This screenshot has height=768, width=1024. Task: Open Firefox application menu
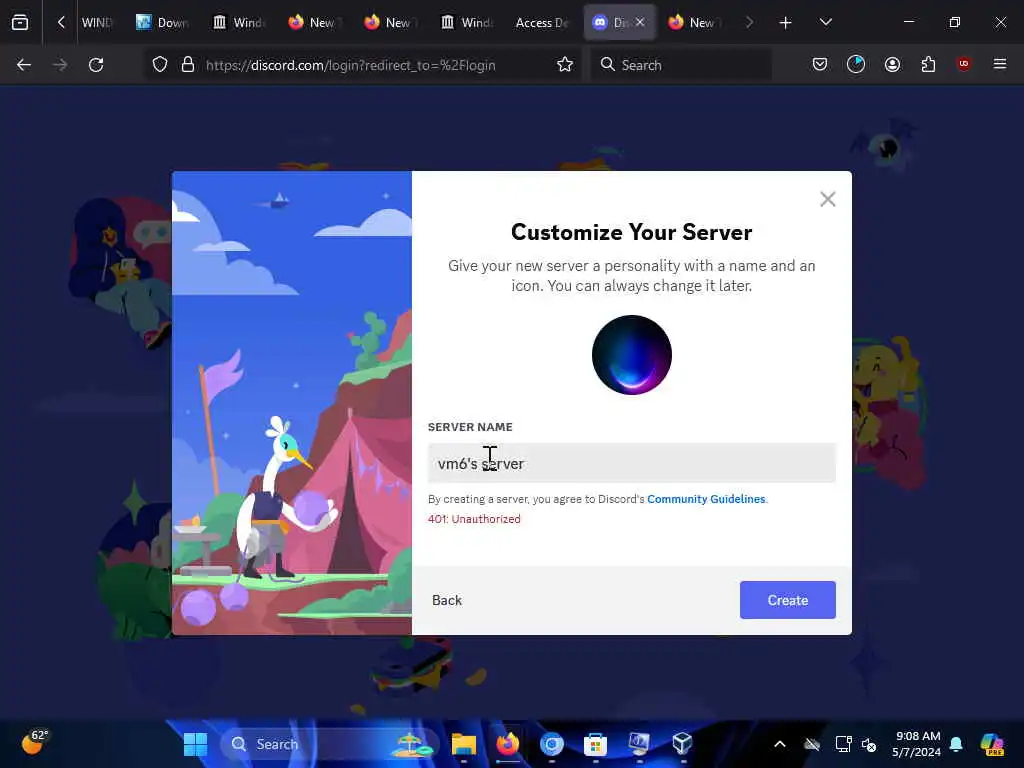point(999,64)
